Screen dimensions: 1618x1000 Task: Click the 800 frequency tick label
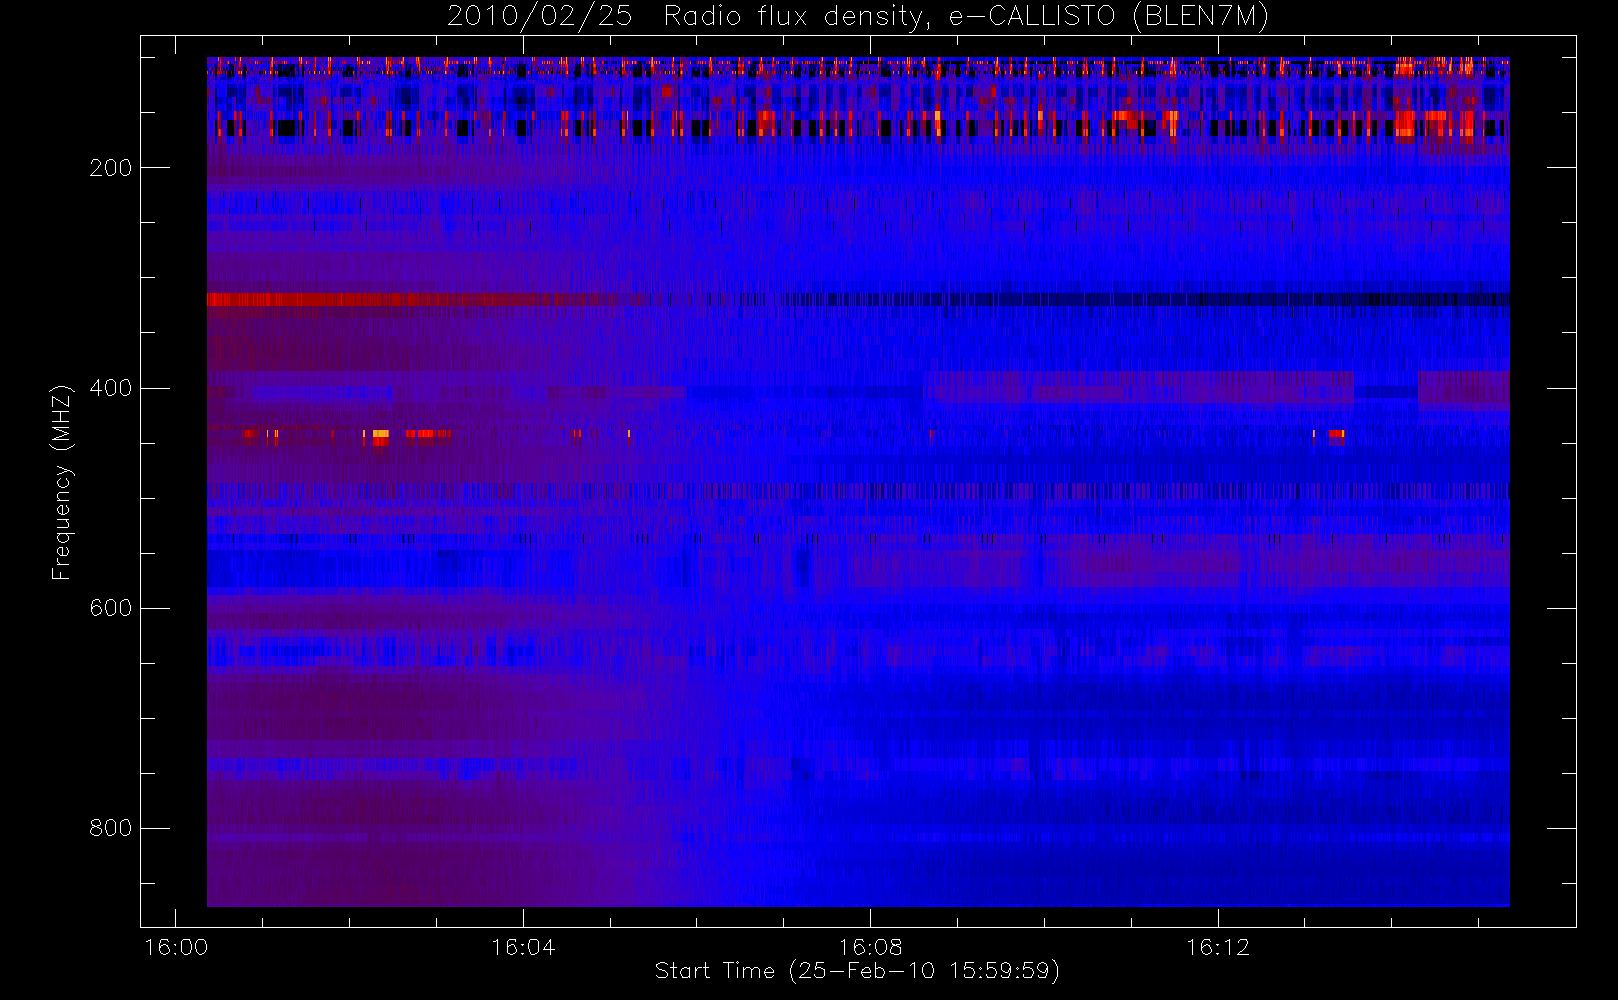click(111, 828)
